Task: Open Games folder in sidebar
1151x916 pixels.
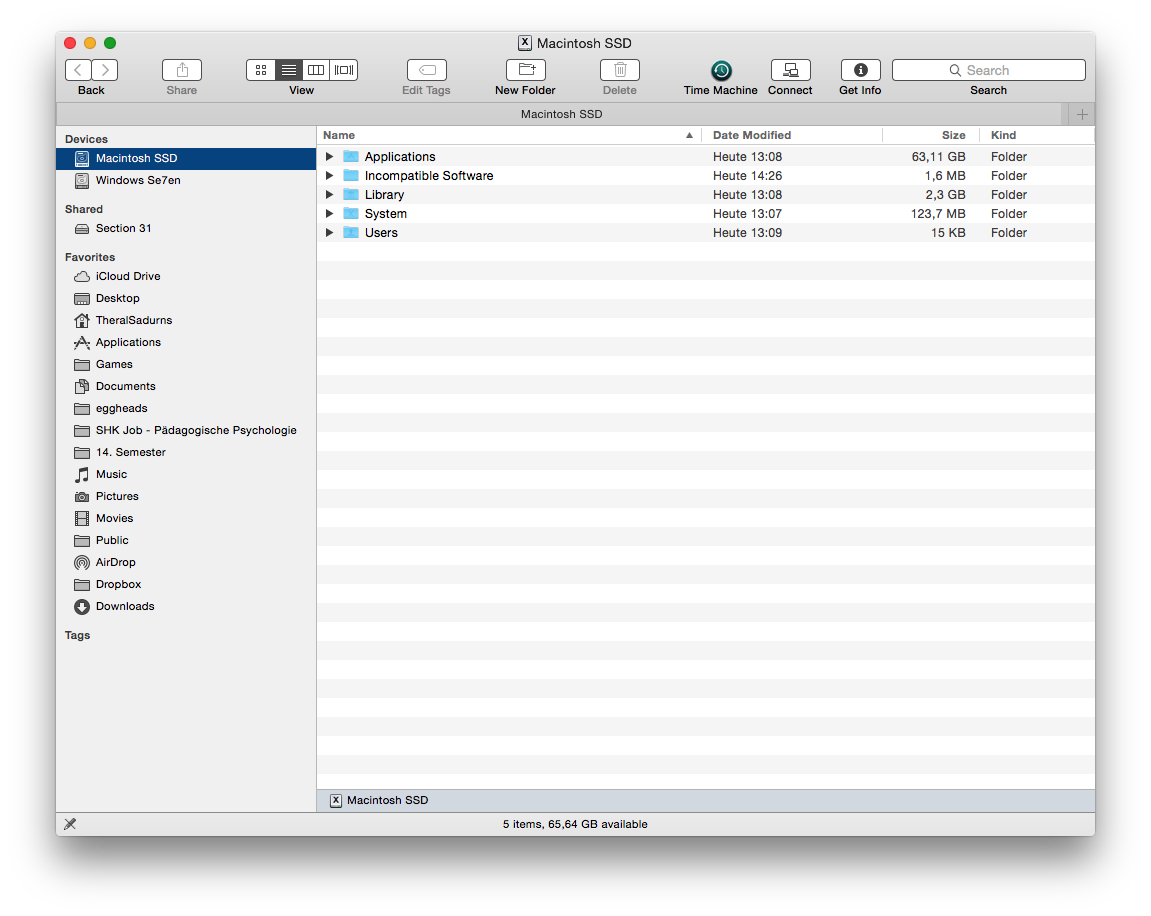Action: point(186,365)
